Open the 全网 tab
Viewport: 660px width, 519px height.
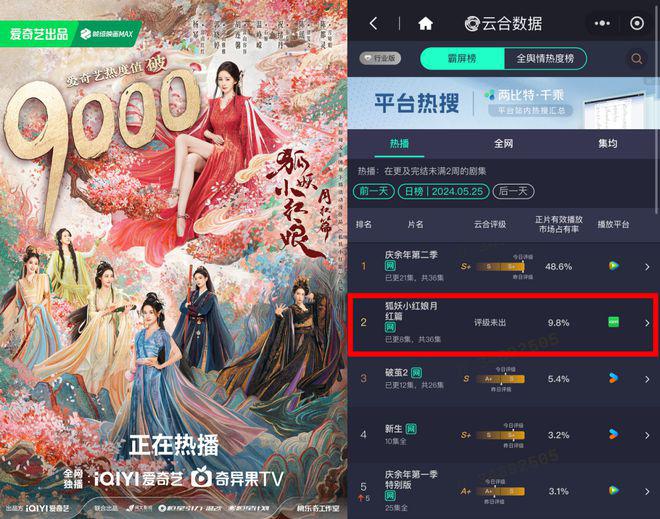[503, 144]
